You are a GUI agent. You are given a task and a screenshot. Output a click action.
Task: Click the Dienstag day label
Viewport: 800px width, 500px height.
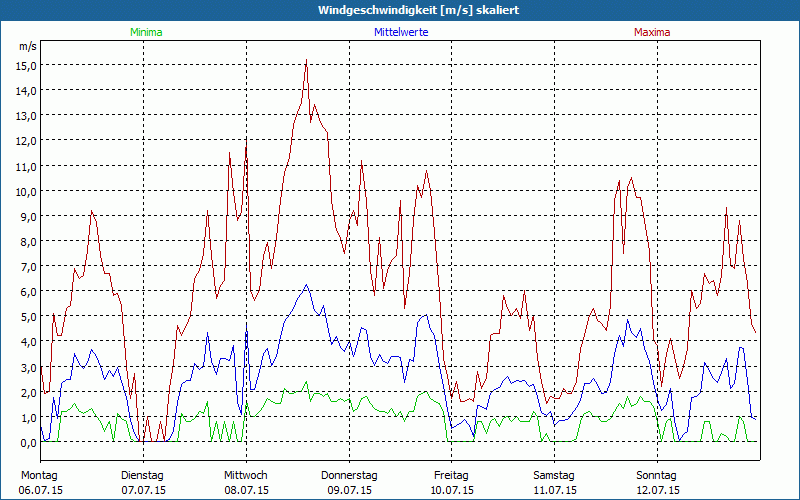click(143, 475)
